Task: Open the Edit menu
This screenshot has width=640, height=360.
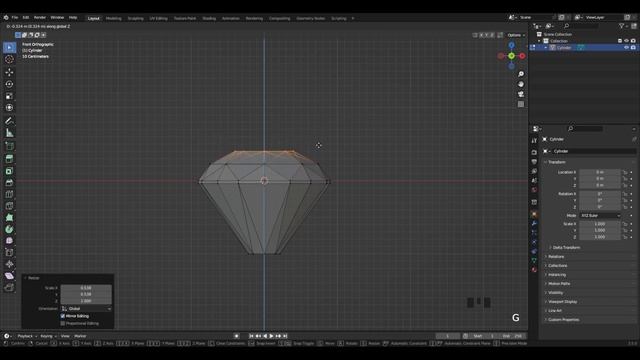Action: [x=26, y=18]
